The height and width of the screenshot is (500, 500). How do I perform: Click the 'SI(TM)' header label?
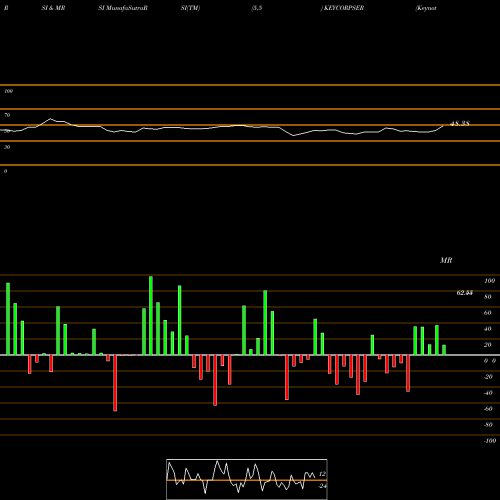click(x=190, y=8)
